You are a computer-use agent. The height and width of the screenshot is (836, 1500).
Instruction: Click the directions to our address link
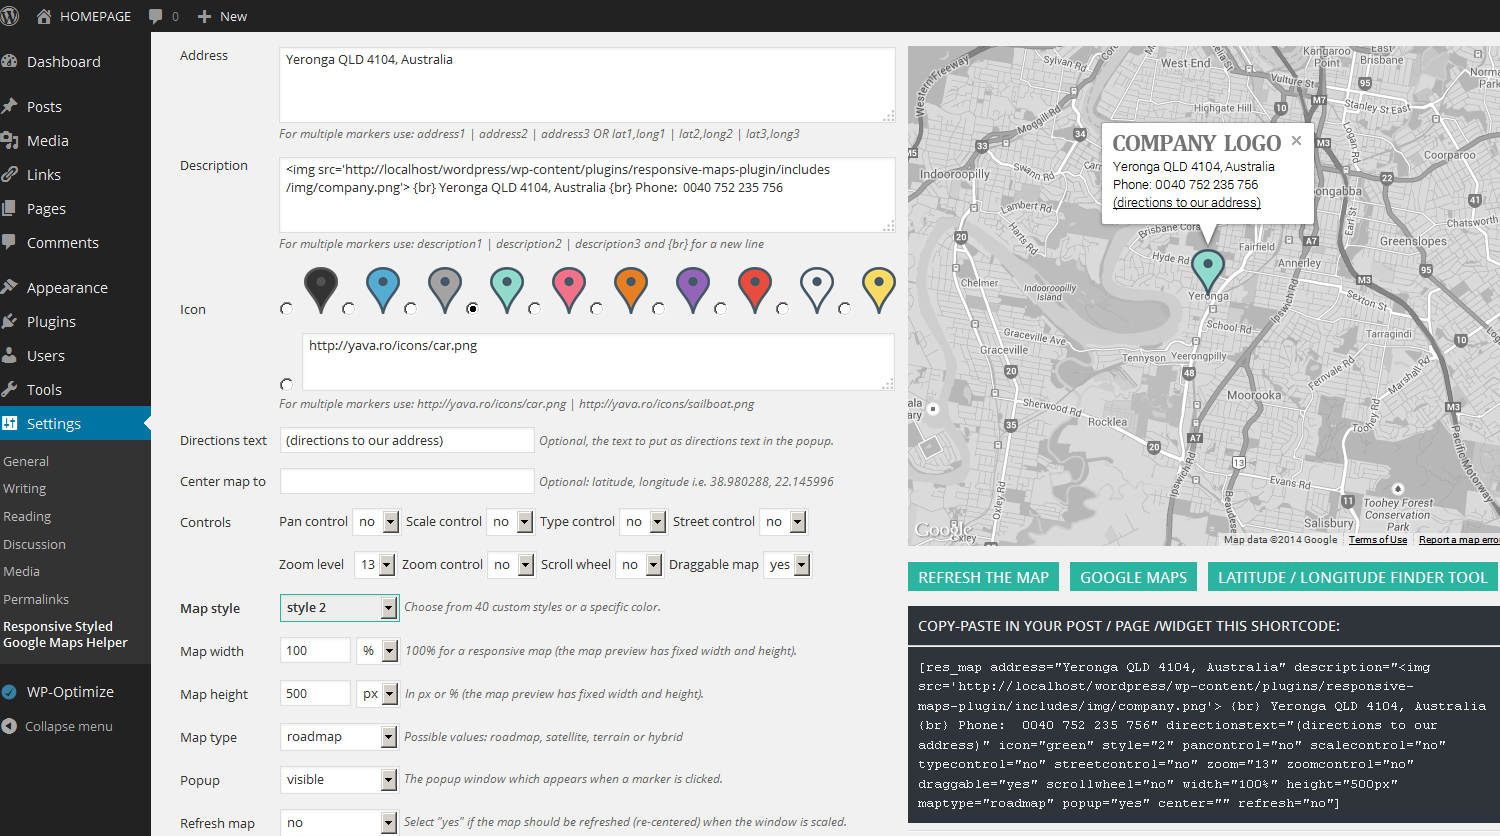click(1187, 202)
